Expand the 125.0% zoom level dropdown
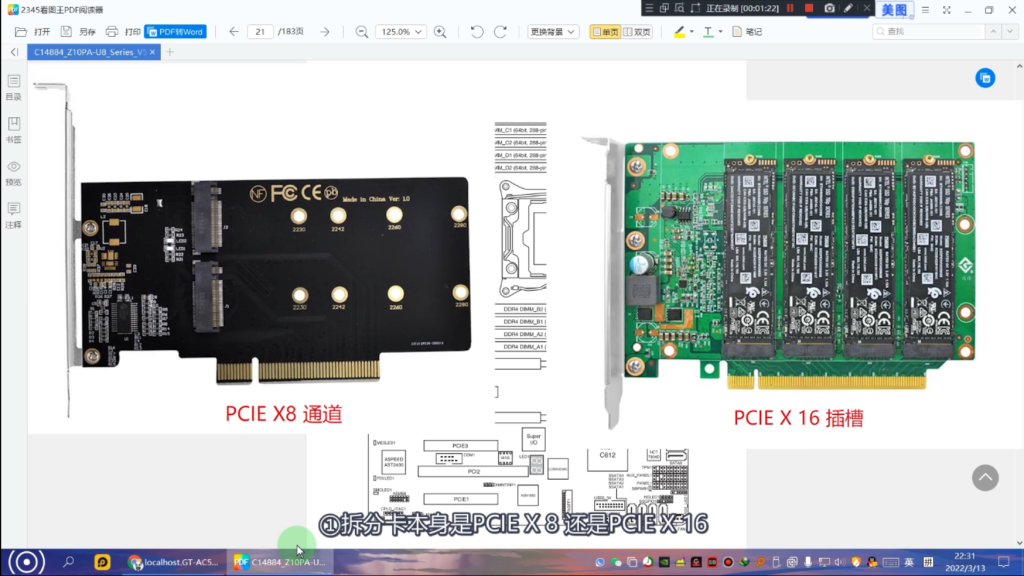 400,32
